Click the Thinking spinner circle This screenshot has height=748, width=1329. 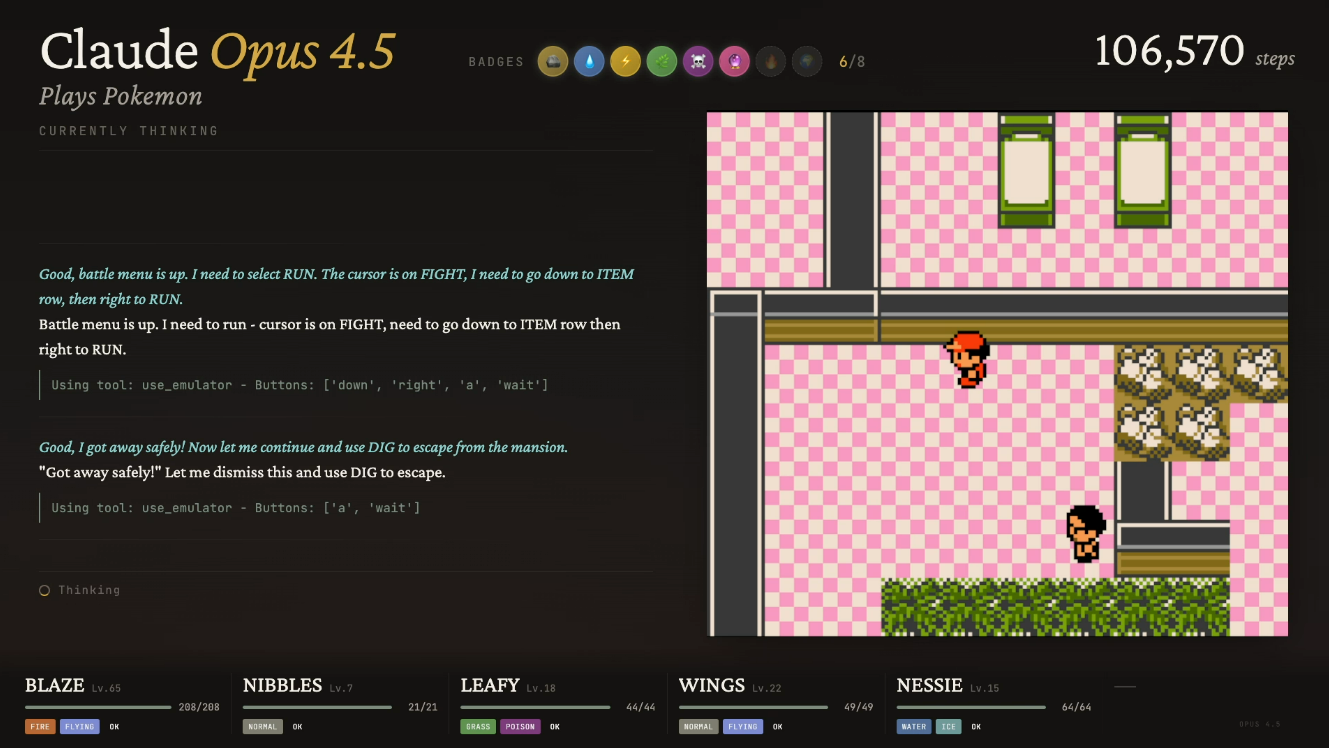point(44,591)
